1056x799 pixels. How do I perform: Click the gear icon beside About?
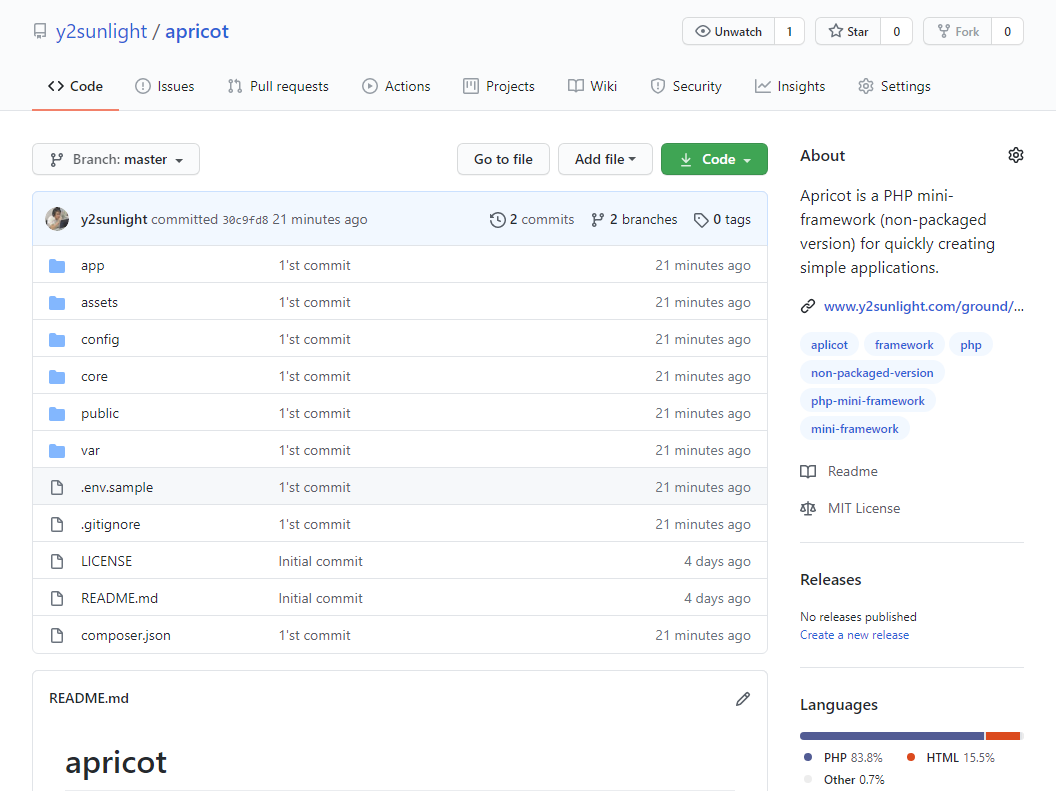1015,155
